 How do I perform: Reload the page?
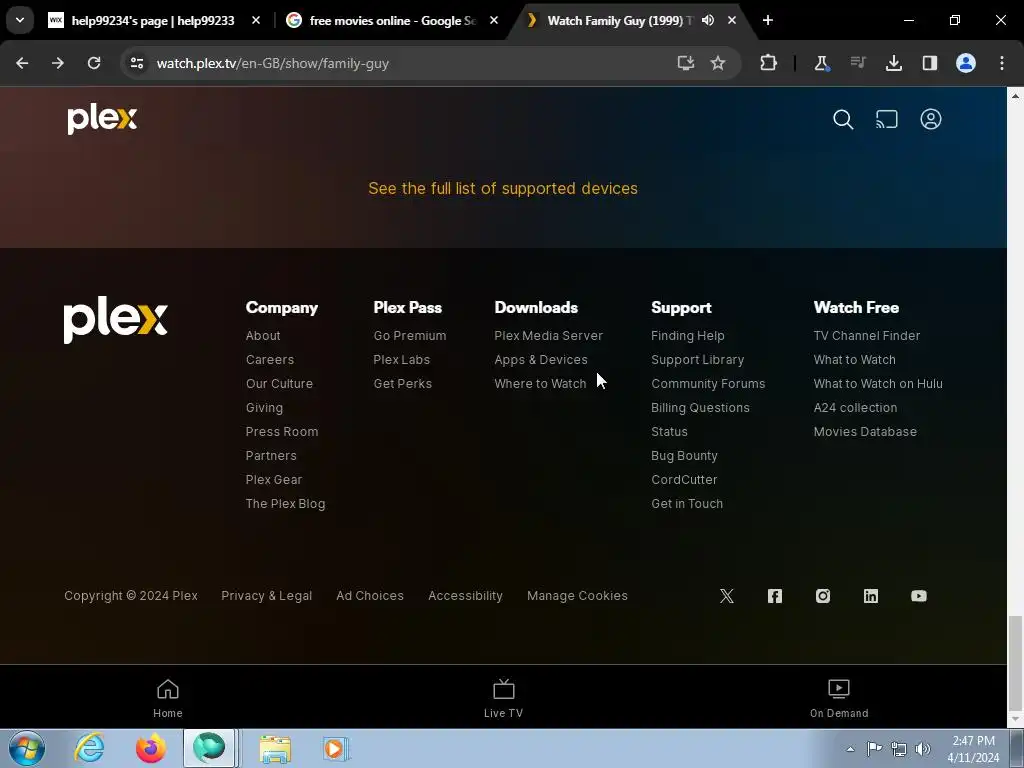(94, 63)
